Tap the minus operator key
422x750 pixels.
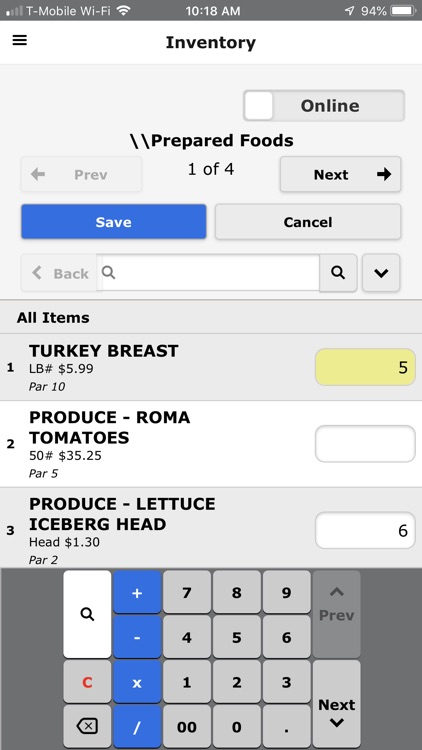click(137, 637)
